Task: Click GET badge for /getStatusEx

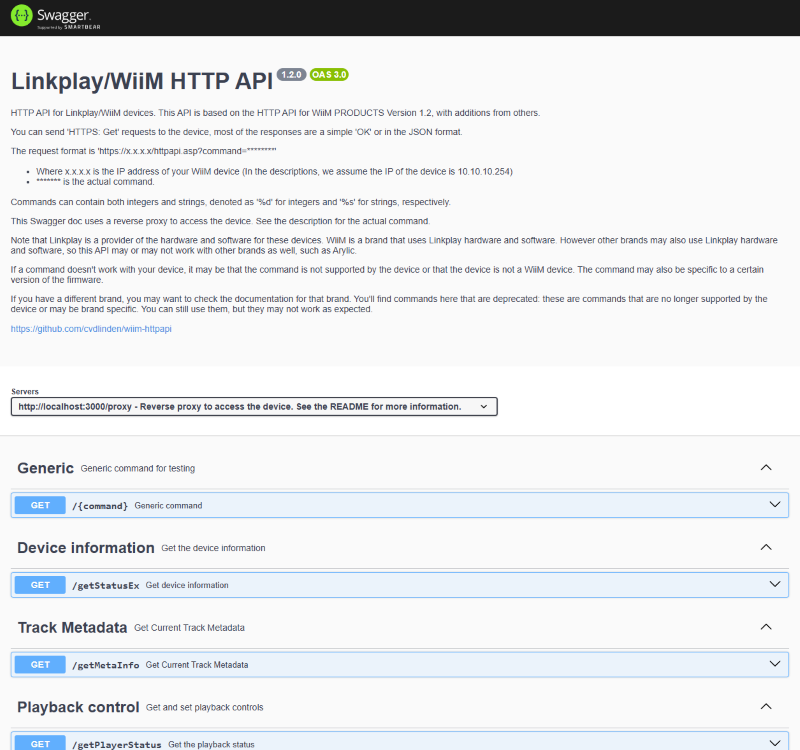Action: click(40, 585)
